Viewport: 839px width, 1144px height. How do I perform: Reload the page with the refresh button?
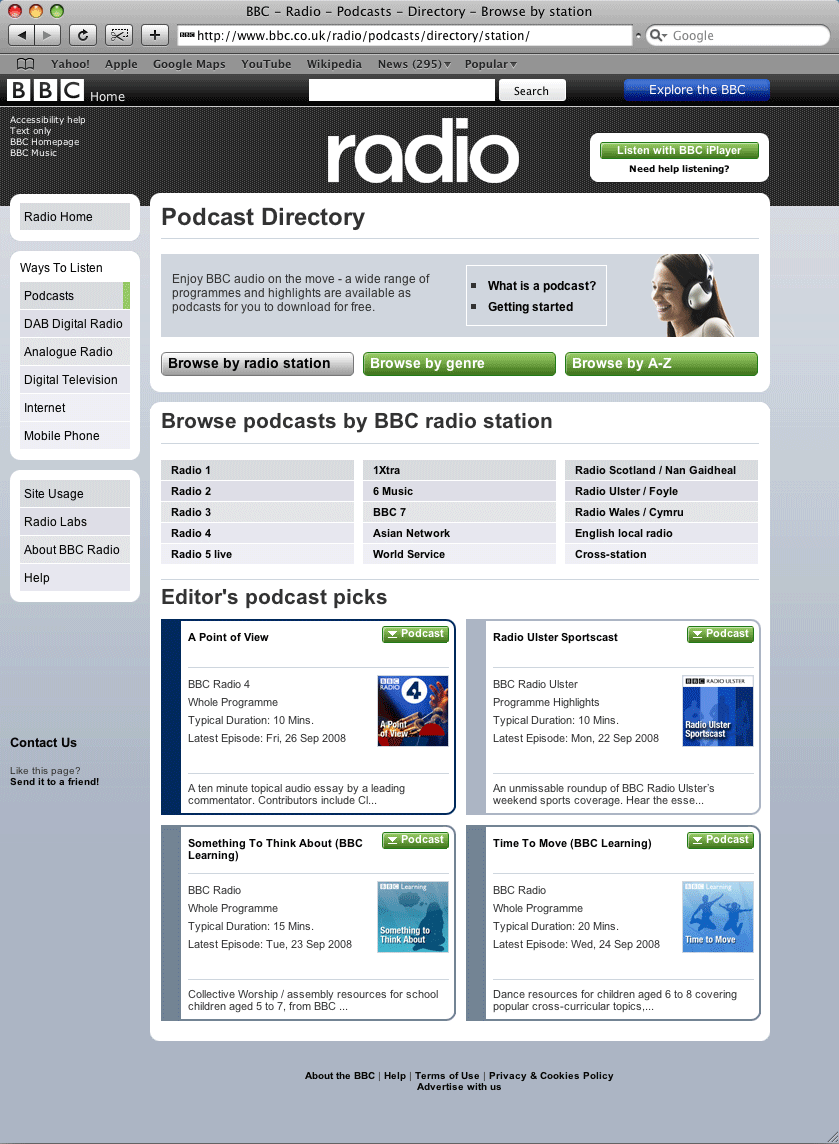pos(82,35)
